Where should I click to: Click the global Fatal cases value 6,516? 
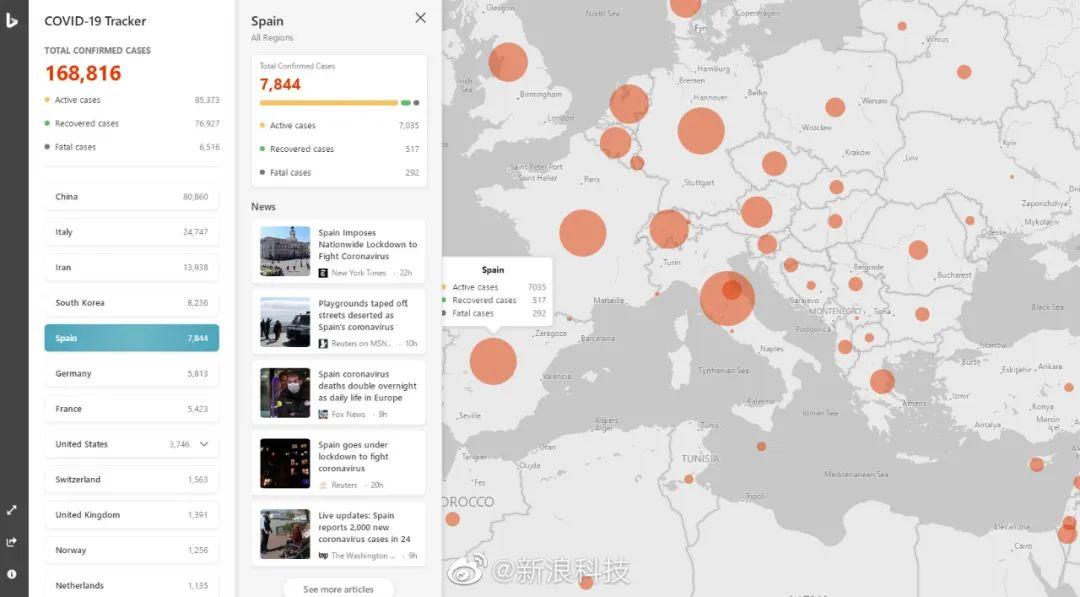pos(209,147)
